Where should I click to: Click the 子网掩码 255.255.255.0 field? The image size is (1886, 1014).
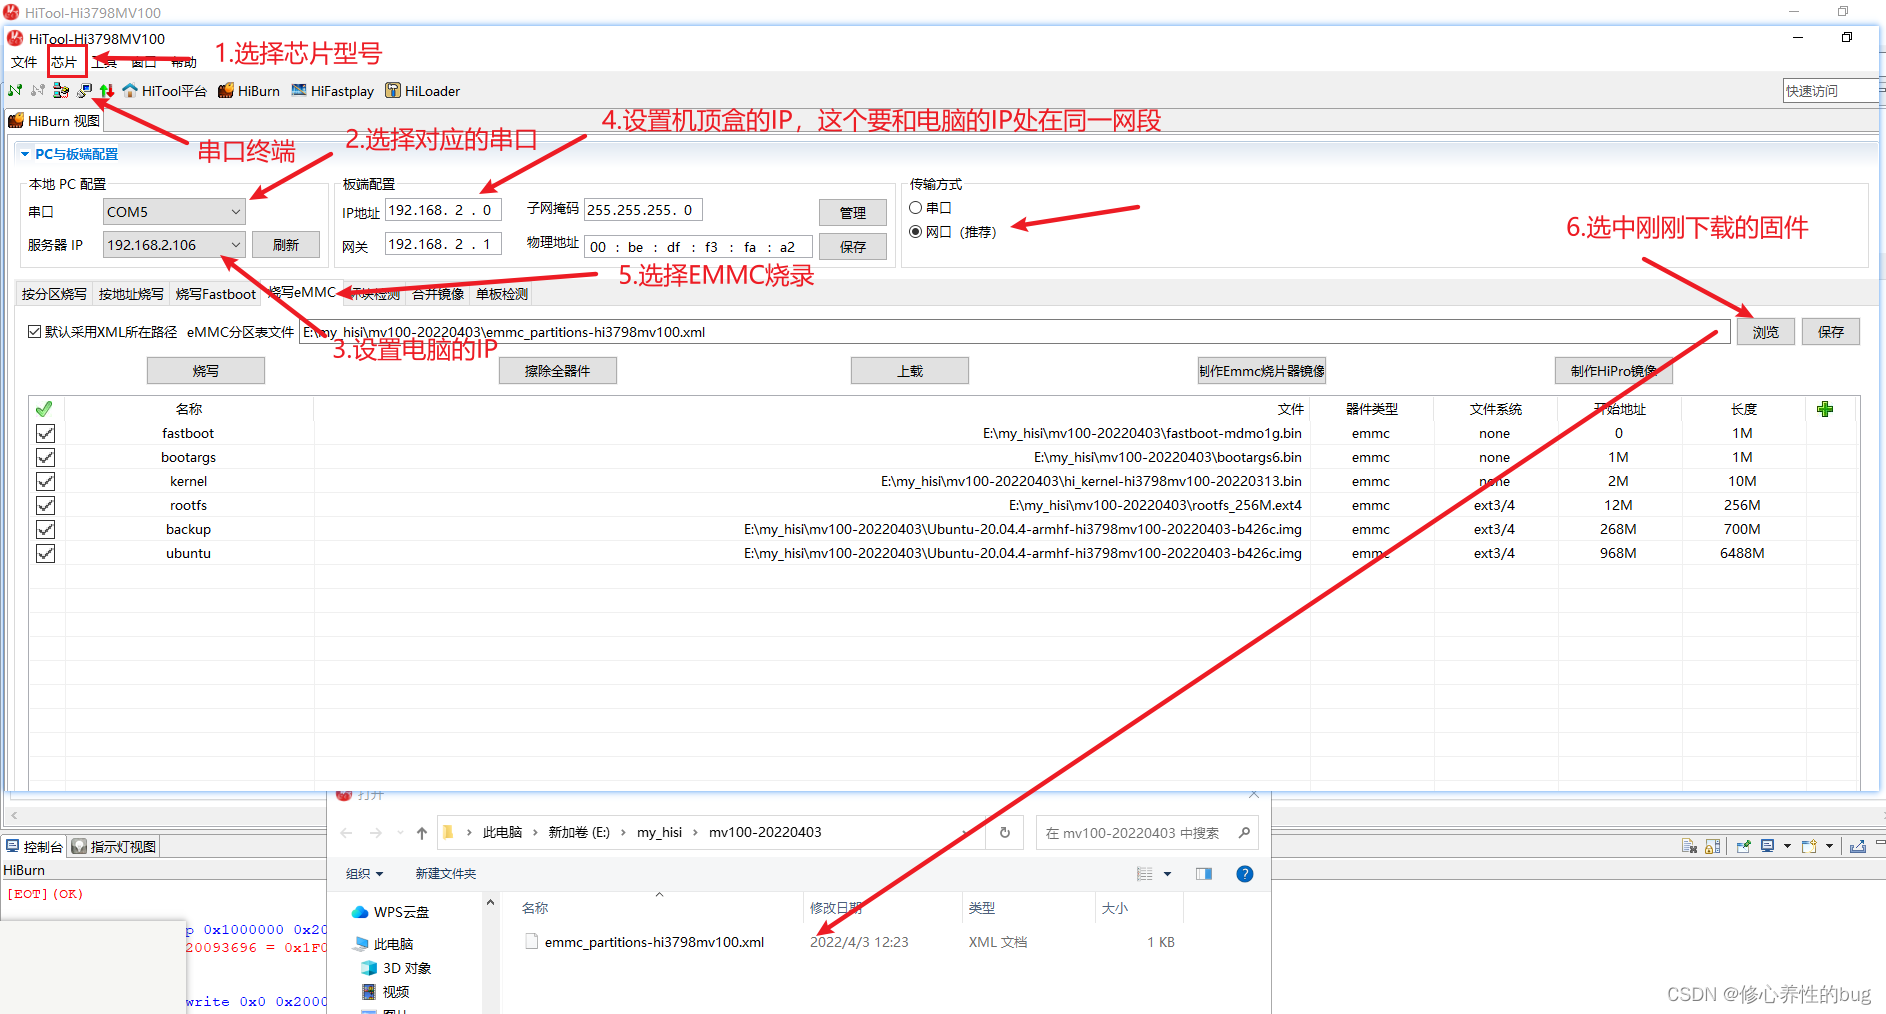point(643,210)
